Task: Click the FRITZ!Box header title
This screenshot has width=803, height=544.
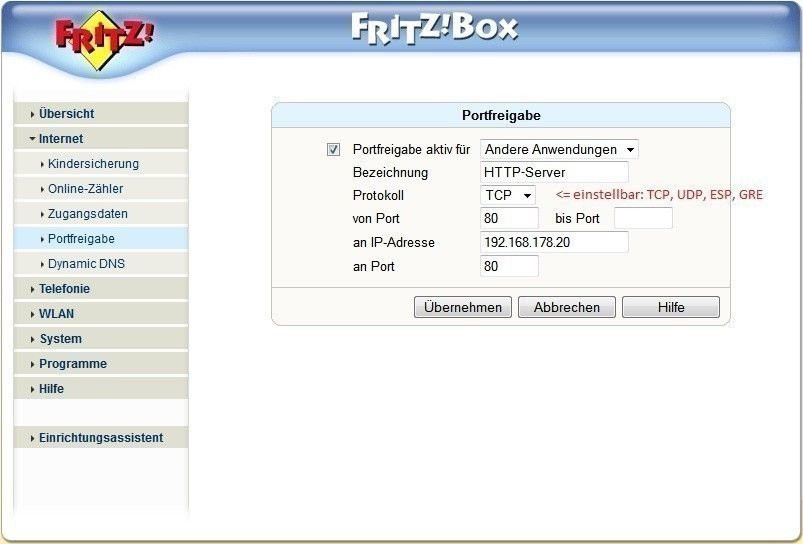Action: 435,28
